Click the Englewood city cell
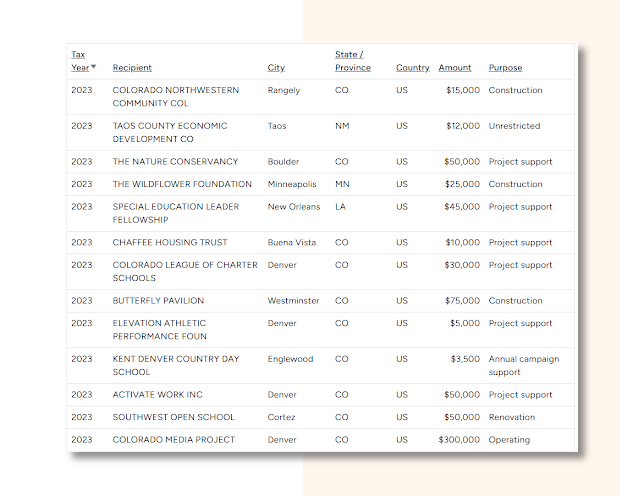Viewport: 620px width, 496px height. (290, 359)
